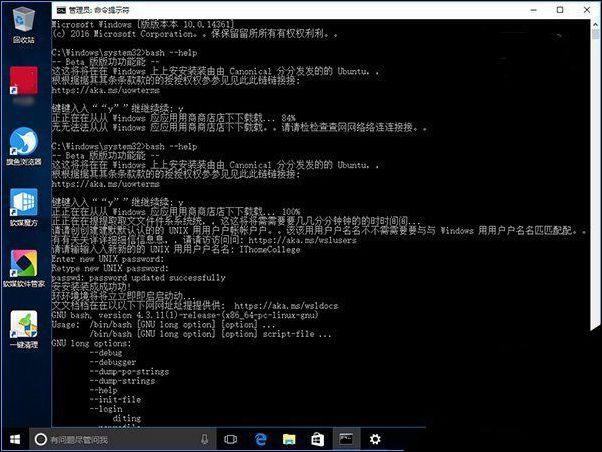Click the 'GNU long options:' line
The width and height of the screenshot is (602, 452).
[x=91, y=343]
